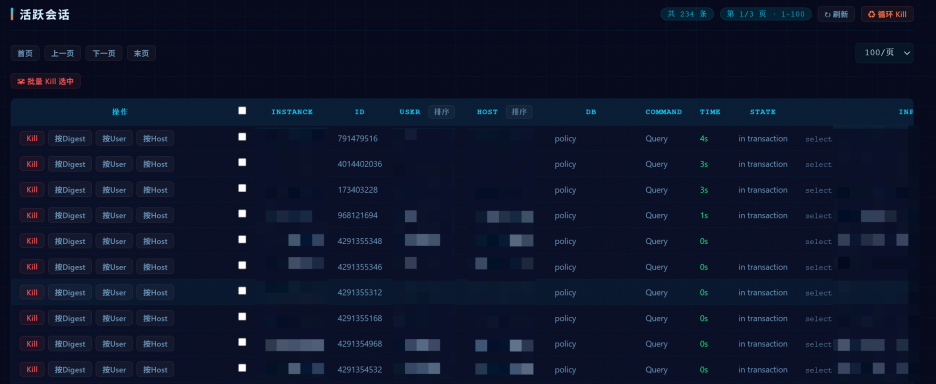Click 按Digest for session 4291354532
The width and height of the screenshot is (936, 384).
70,370
